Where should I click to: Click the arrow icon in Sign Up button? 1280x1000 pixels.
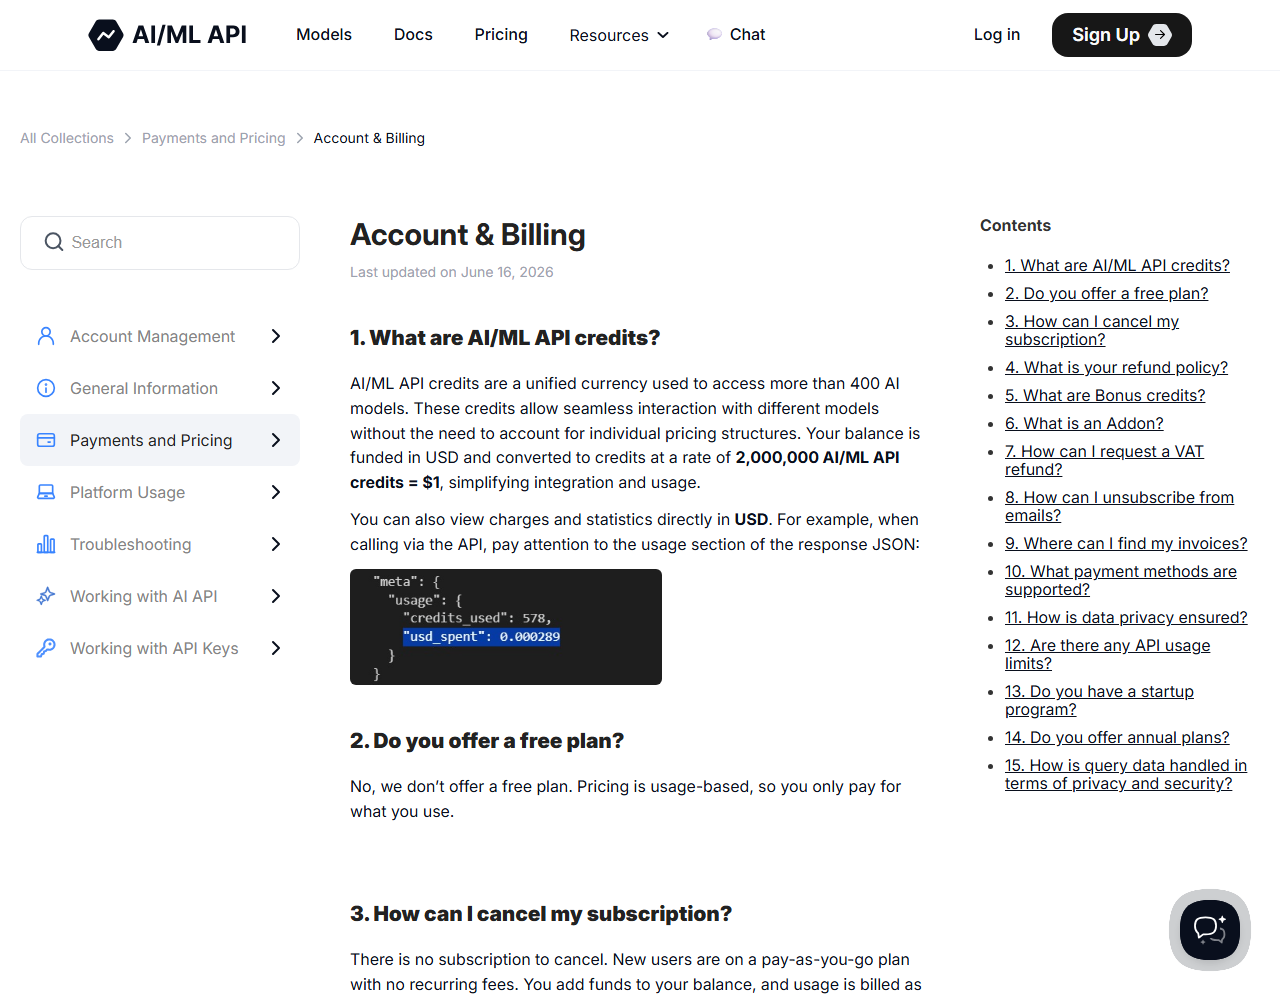(x=1160, y=35)
